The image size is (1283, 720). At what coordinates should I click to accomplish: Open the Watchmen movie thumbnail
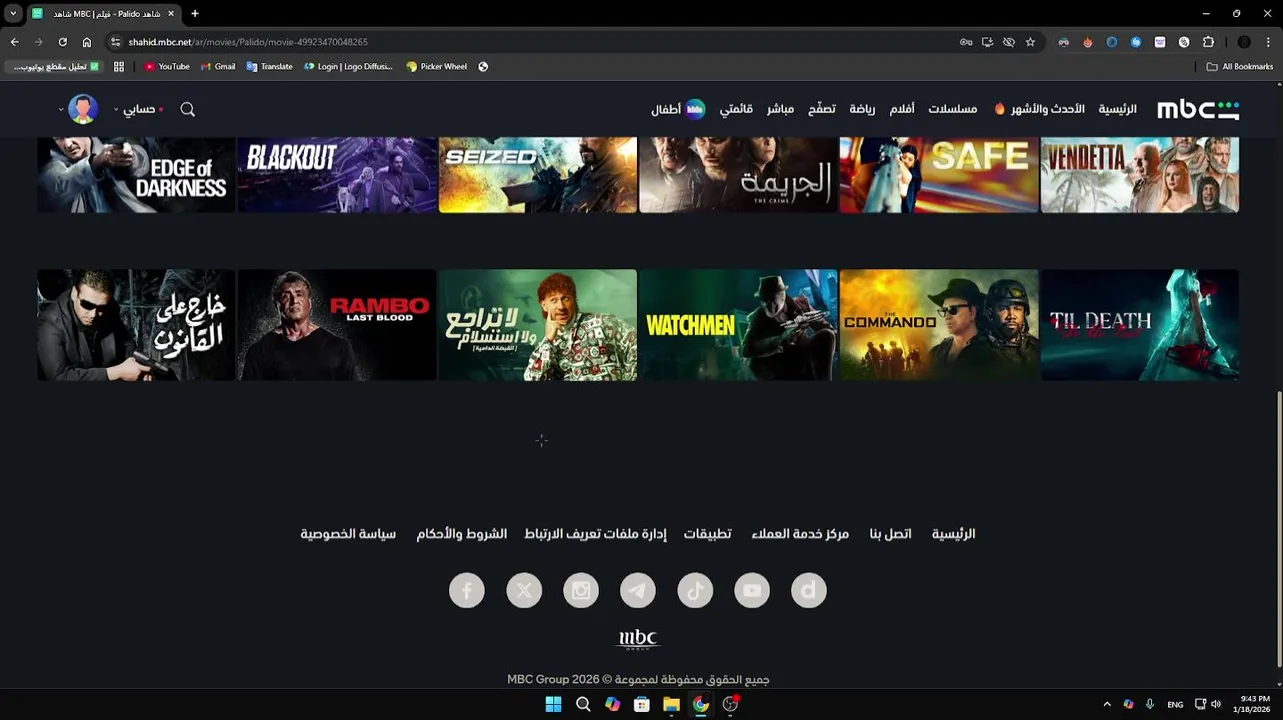tap(738, 325)
